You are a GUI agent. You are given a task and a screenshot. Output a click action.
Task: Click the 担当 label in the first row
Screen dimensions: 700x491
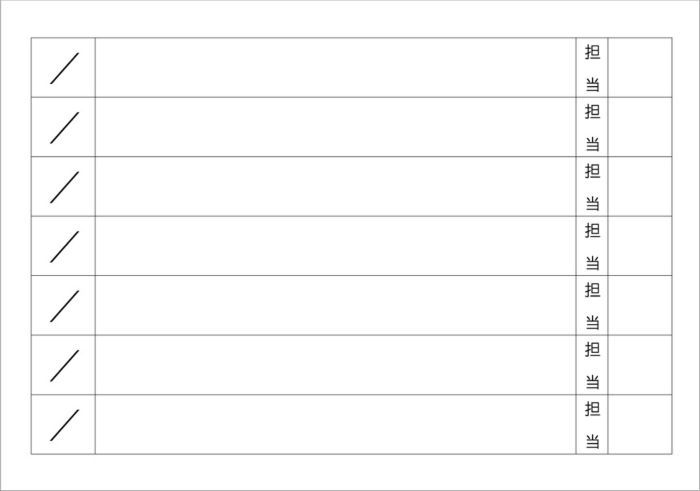(592, 68)
